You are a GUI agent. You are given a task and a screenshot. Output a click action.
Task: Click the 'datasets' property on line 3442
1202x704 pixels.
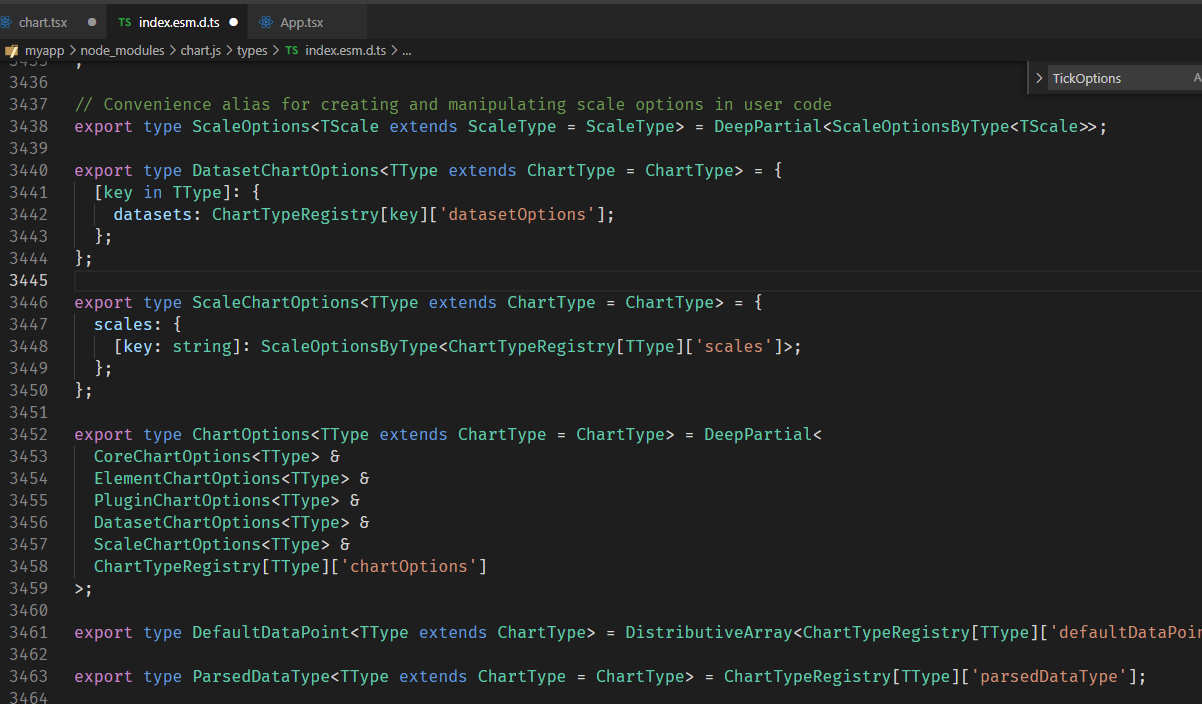(x=153, y=214)
